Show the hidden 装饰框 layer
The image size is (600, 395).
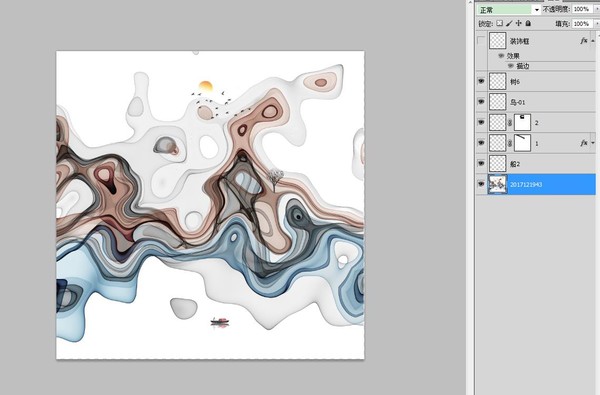481,41
